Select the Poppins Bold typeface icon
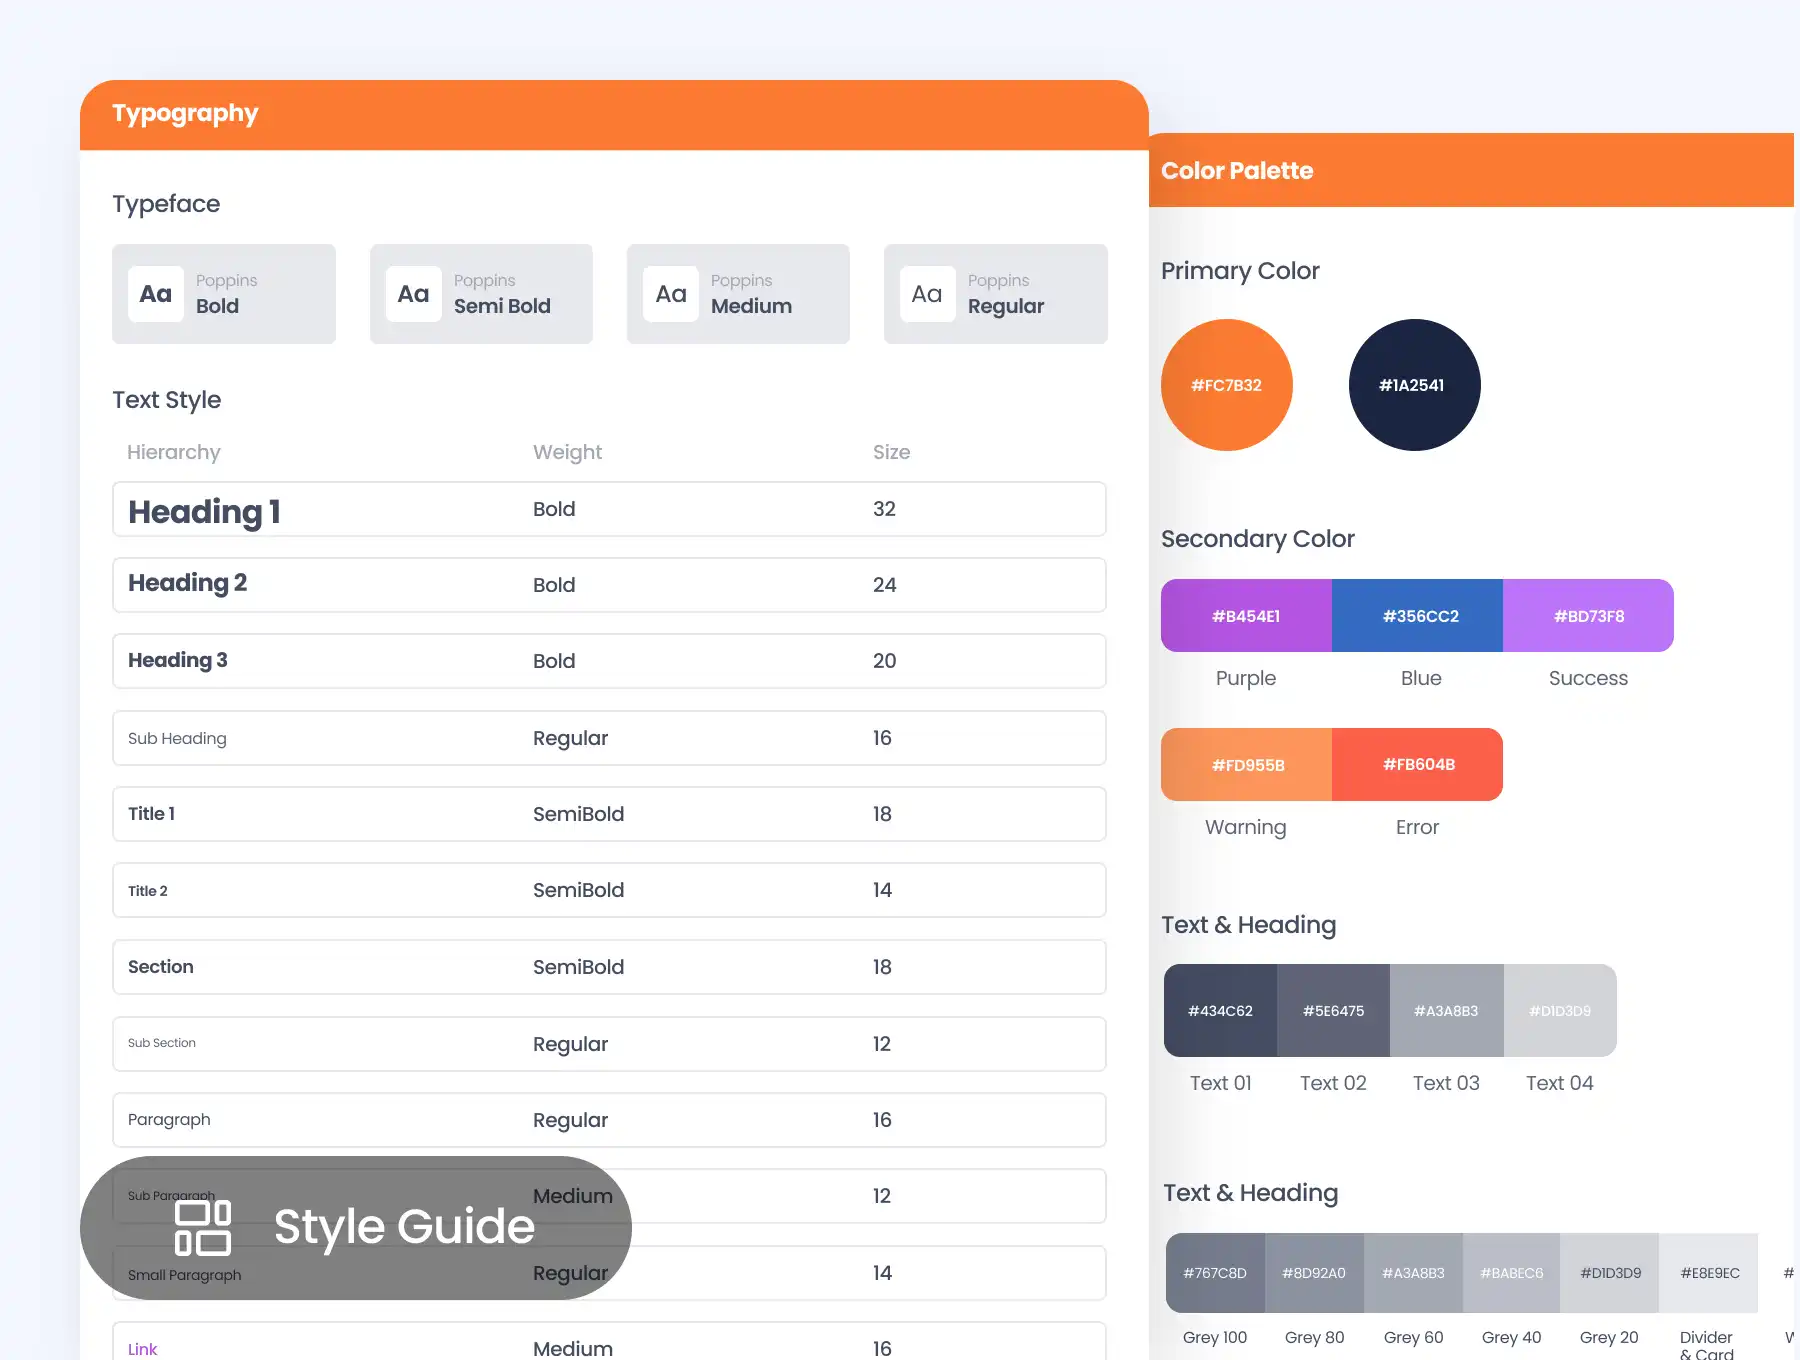Image resolution: width=1800 pixels, height=1360 pixels. click(x=155, y=293)
